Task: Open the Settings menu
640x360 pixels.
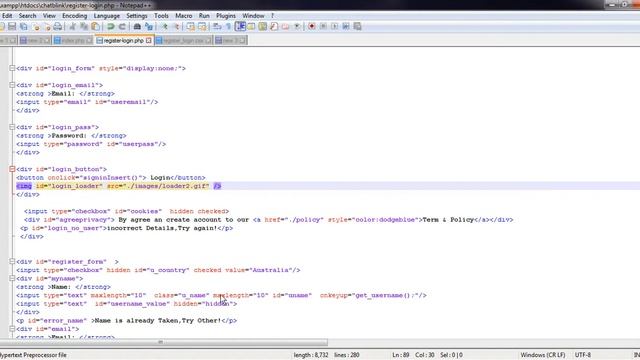Action: pyautogui.click(x=136, y=16)
